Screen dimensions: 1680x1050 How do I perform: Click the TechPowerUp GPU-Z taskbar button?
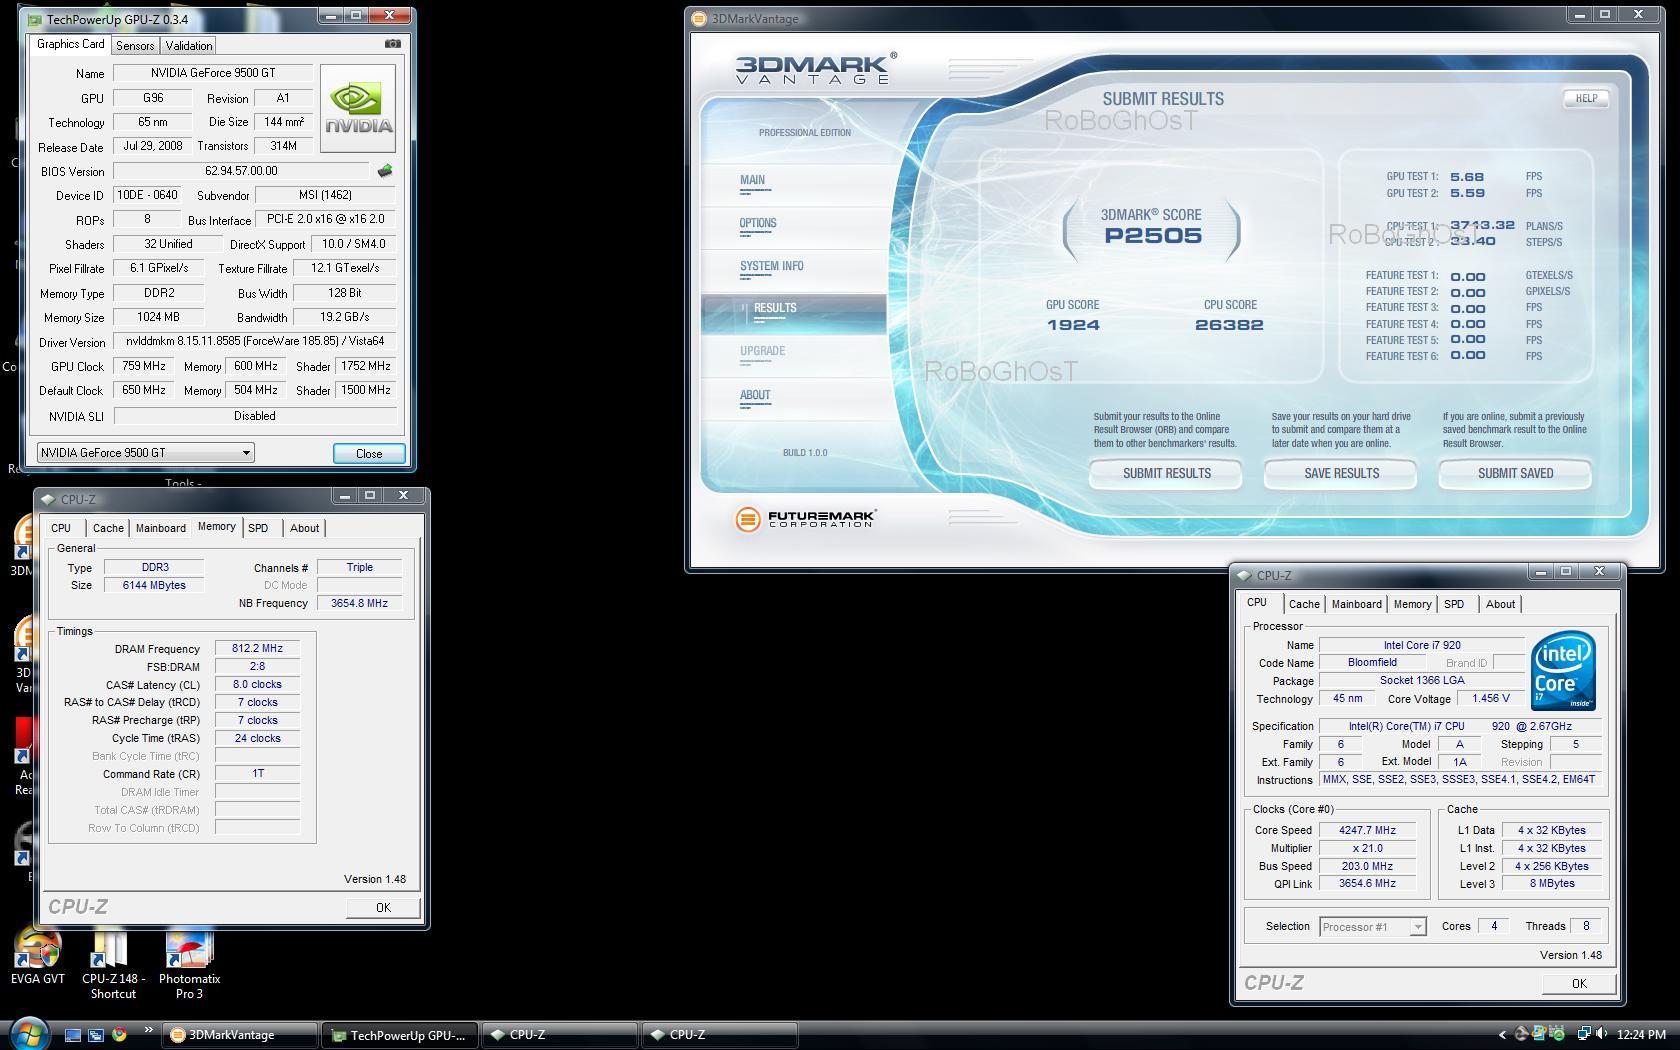(400, 1035)
